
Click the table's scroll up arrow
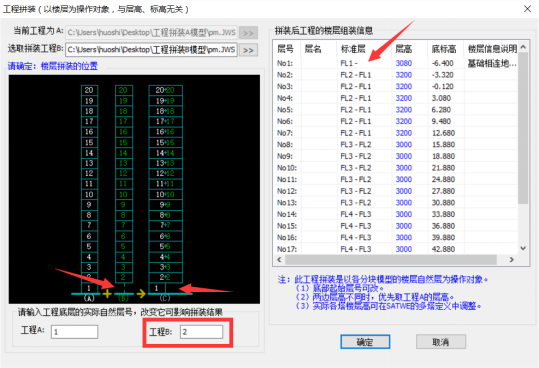tap(523, 47)
